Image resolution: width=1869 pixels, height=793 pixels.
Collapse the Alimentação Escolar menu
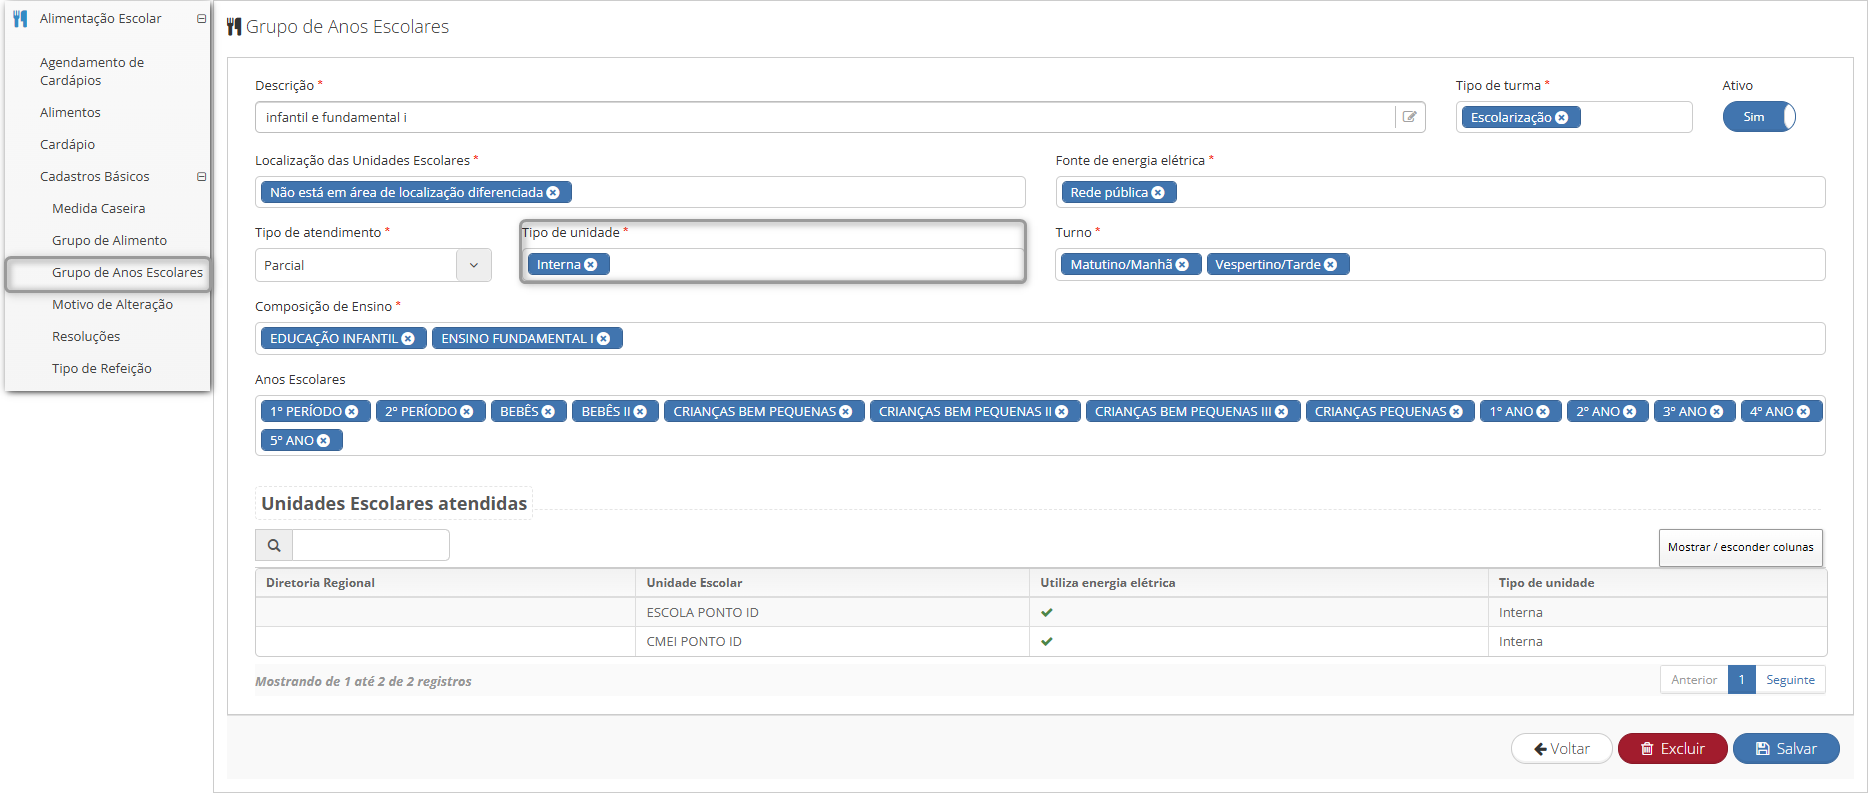tap(201, 19)
